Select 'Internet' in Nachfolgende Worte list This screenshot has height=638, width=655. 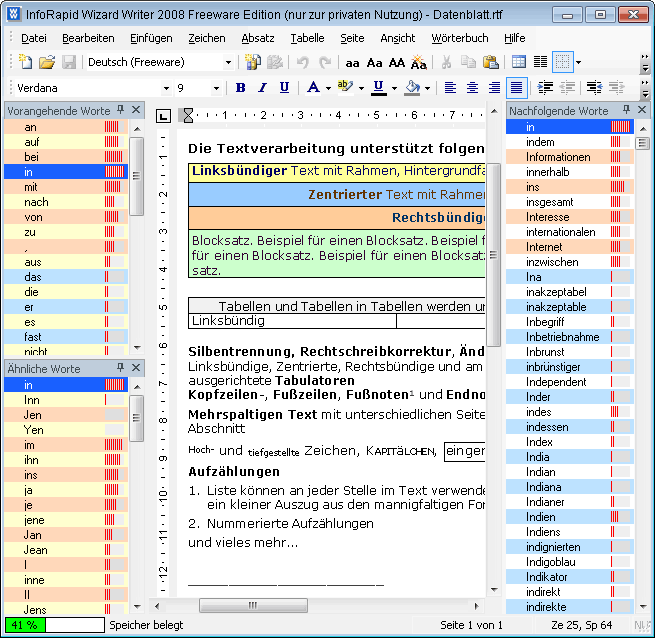click(570, 247)
